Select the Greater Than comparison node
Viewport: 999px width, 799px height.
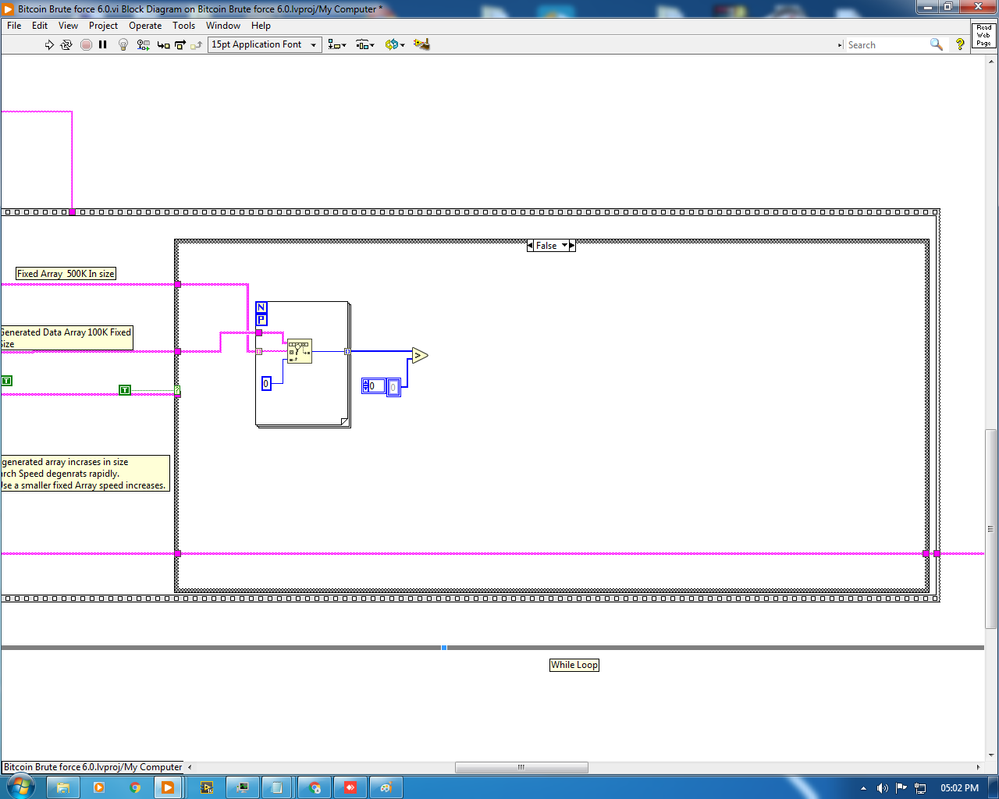tap(419, 355)
